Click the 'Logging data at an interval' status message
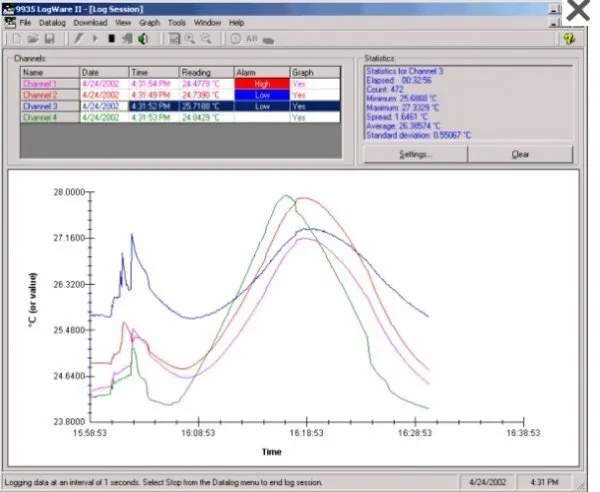The height and width of the screenshot is (492, 600). click(163, 482)
